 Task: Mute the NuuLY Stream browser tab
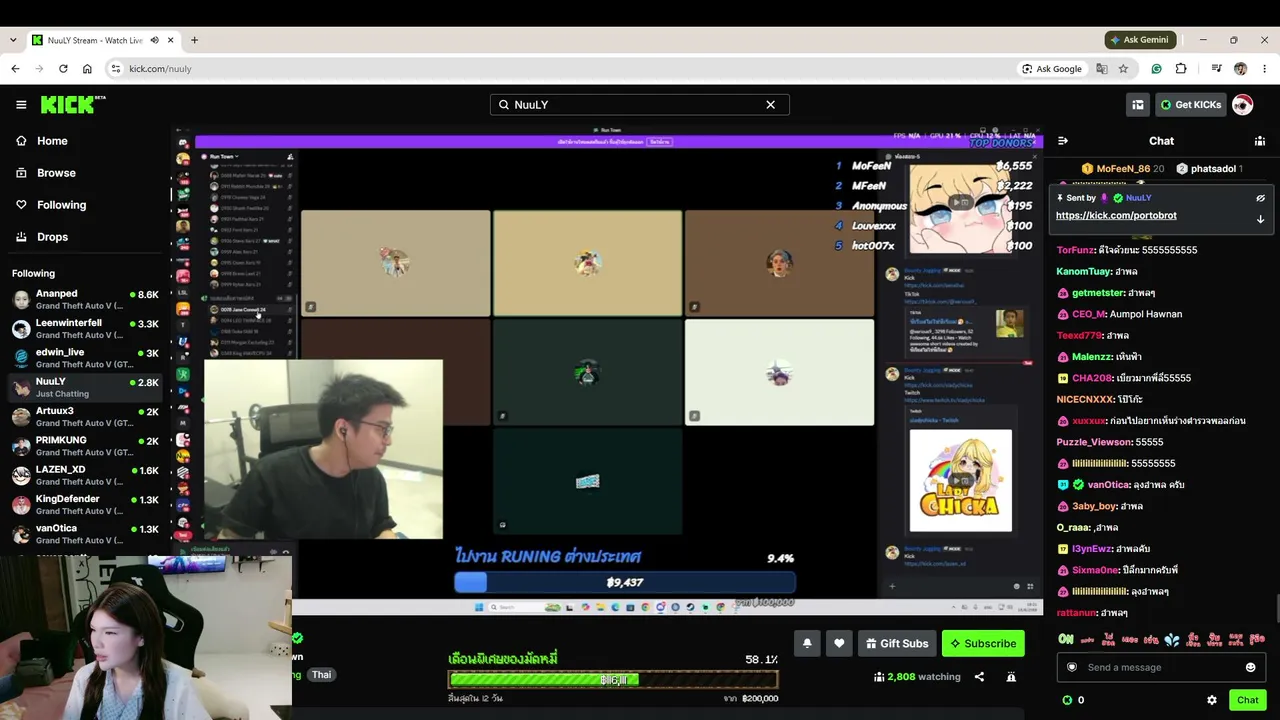click(155, 40)
